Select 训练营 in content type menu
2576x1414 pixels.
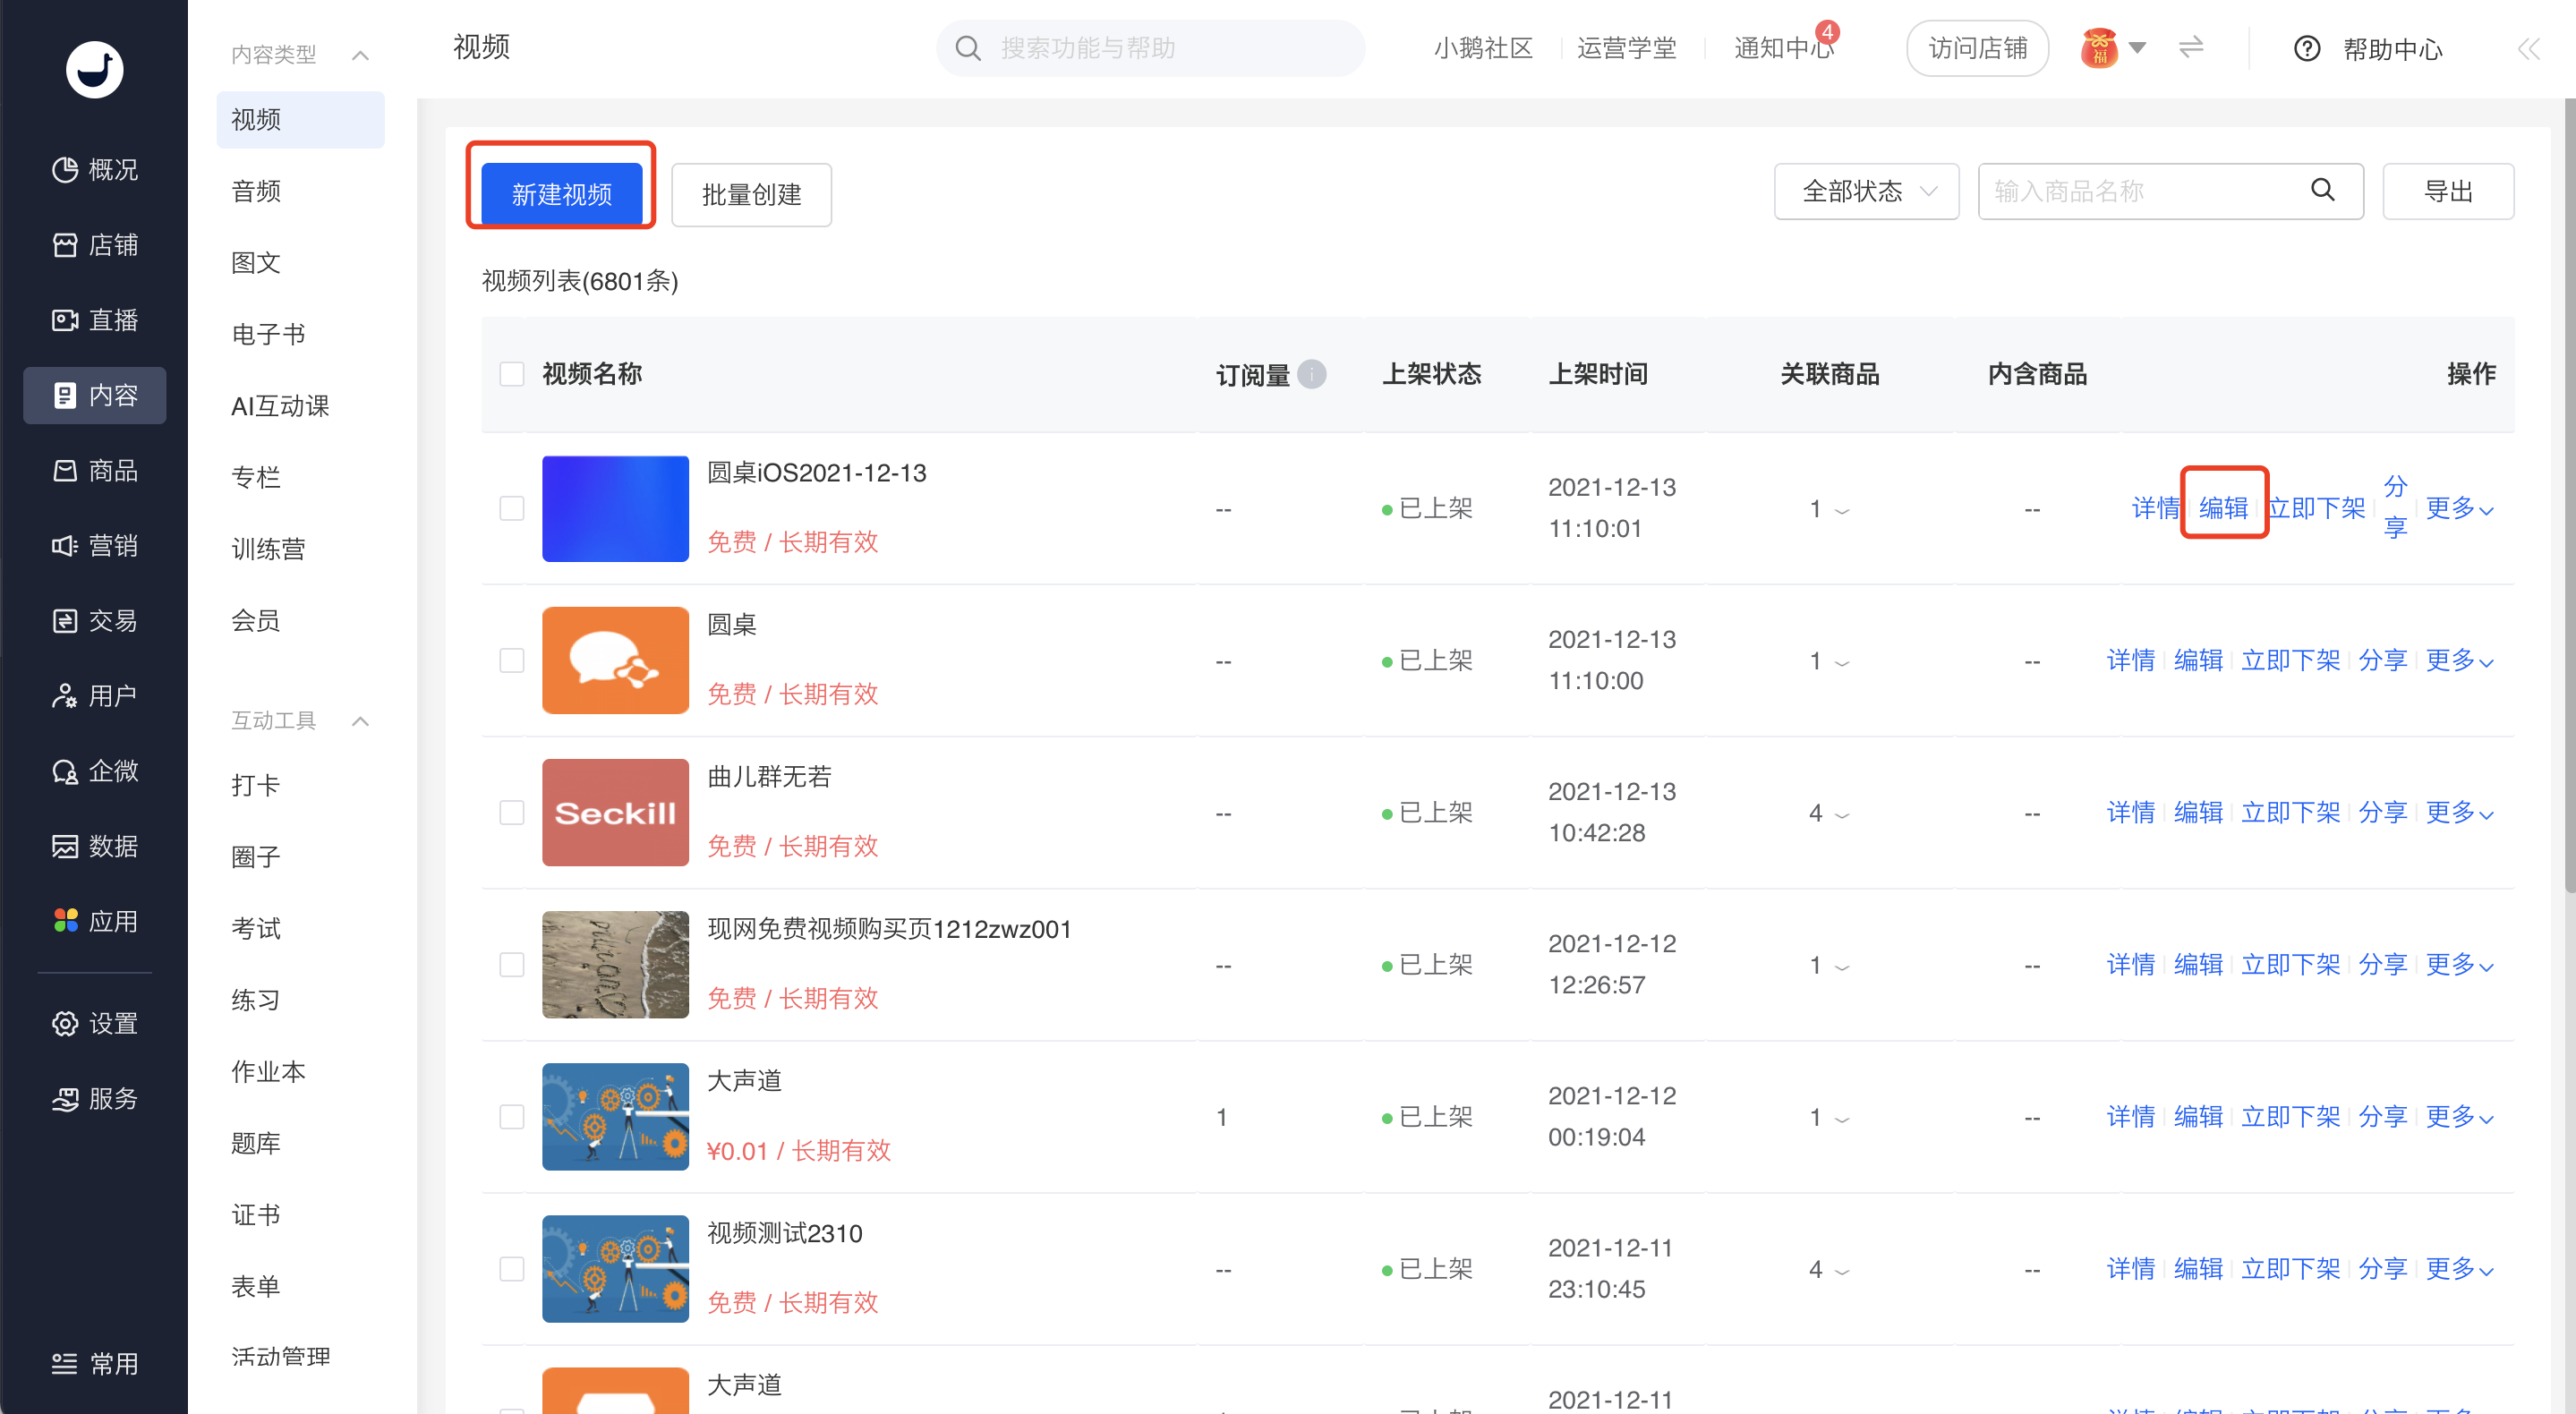click(268, 549)
